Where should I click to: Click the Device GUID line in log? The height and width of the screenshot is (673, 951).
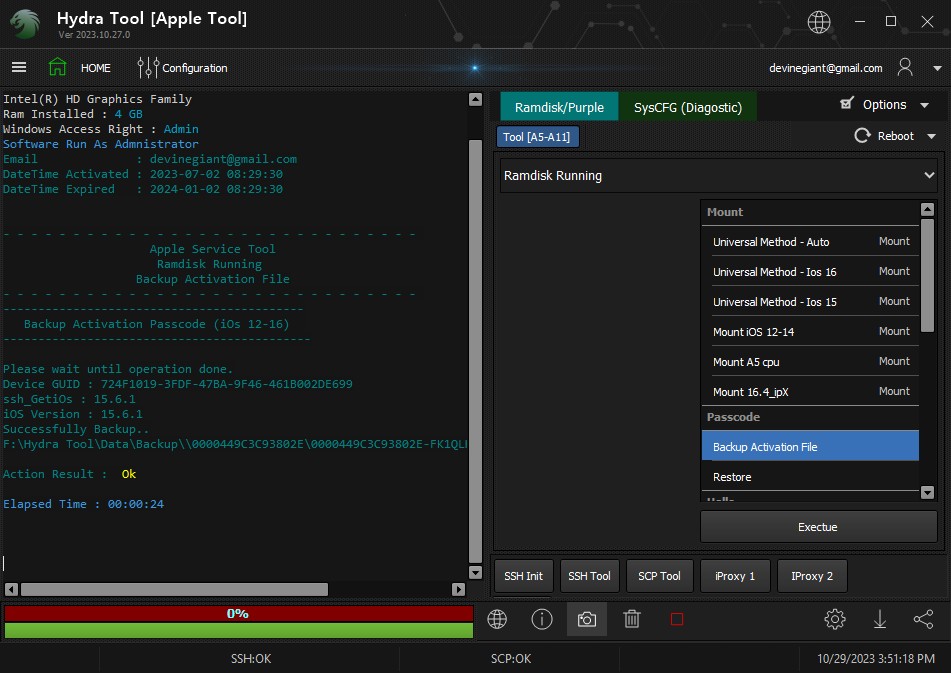click(x=178, y=384)
